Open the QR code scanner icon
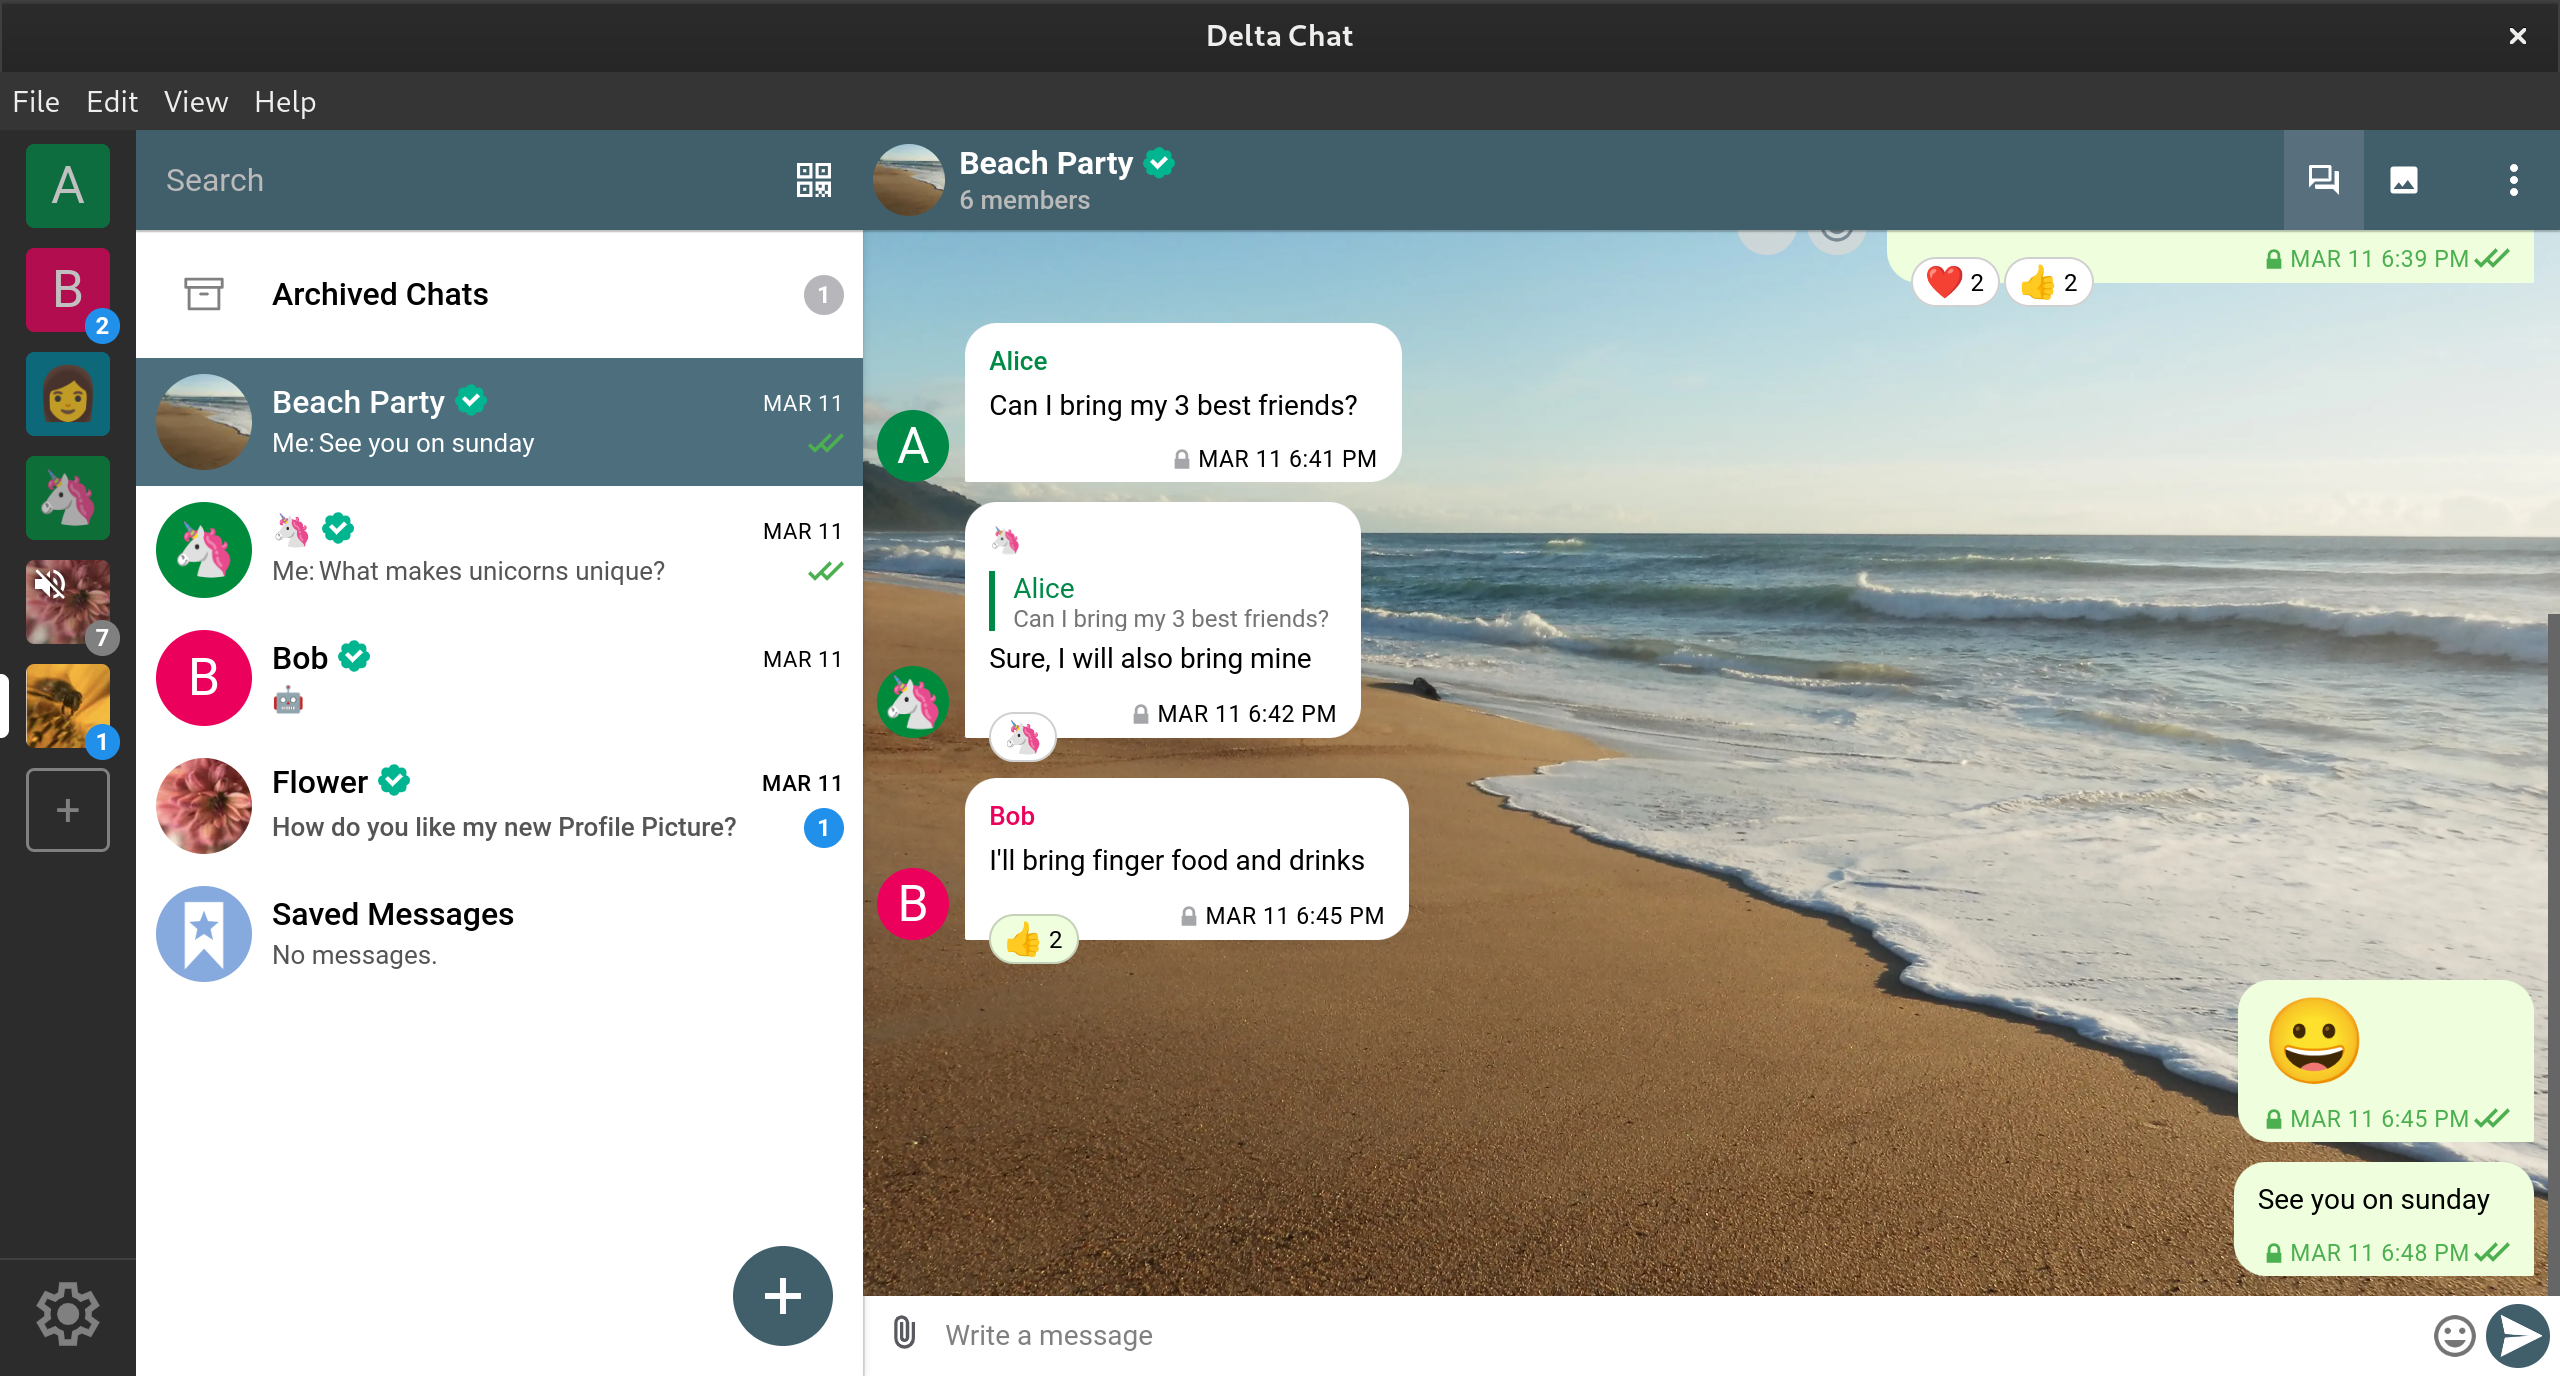The width and height of the screenshot is (2560, 1376). coord(813,180)
